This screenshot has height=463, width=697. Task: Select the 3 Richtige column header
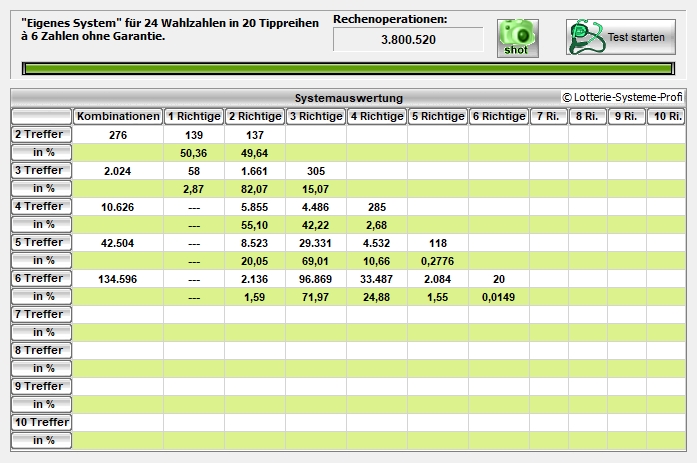[316, 116]
